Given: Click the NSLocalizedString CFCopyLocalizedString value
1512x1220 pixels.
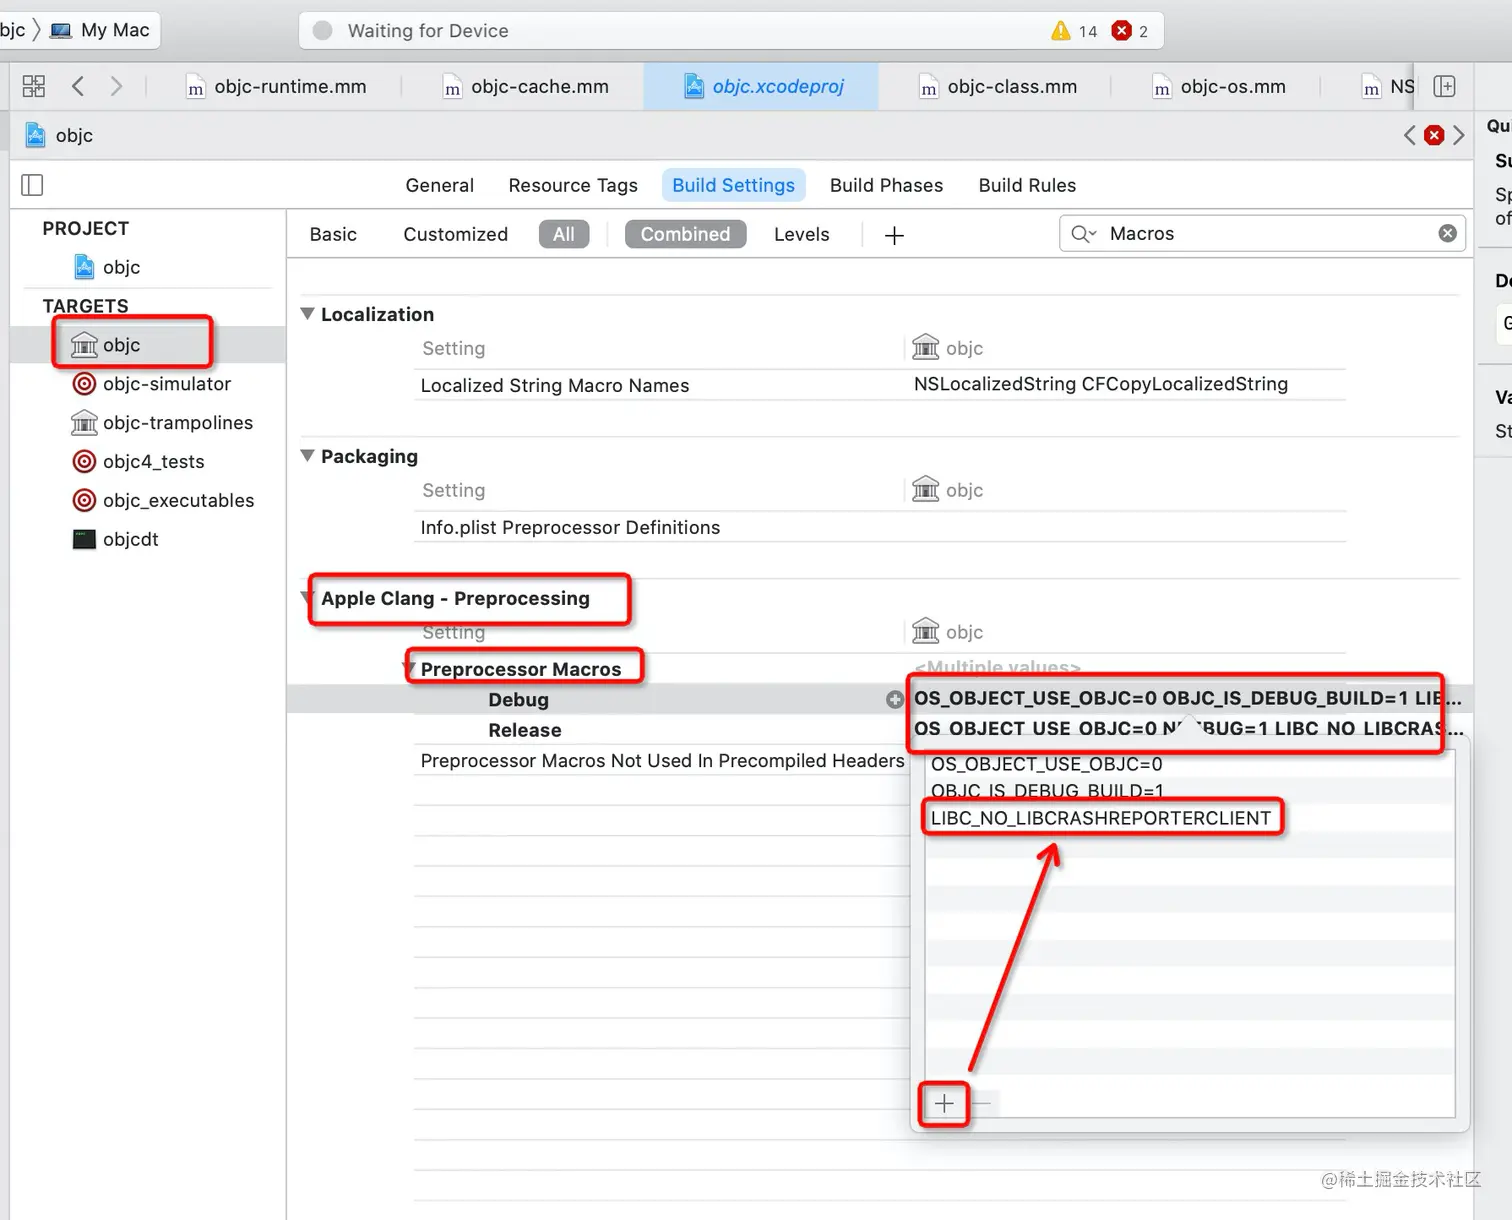Looking at the screenshot, I should 1101,384.
